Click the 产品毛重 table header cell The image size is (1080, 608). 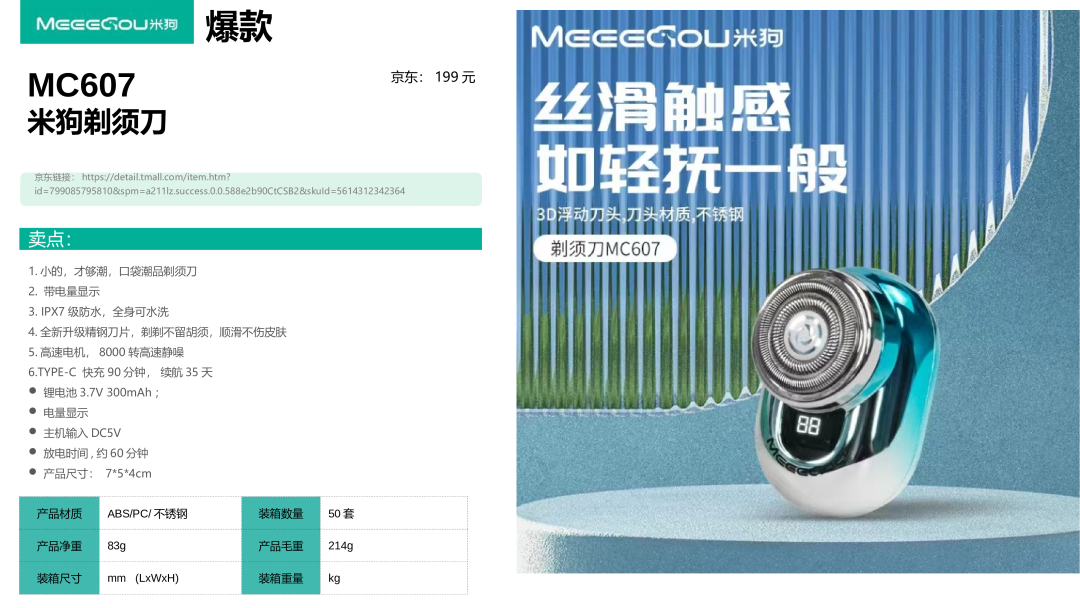pyautogui.click(x=281, y=545)
